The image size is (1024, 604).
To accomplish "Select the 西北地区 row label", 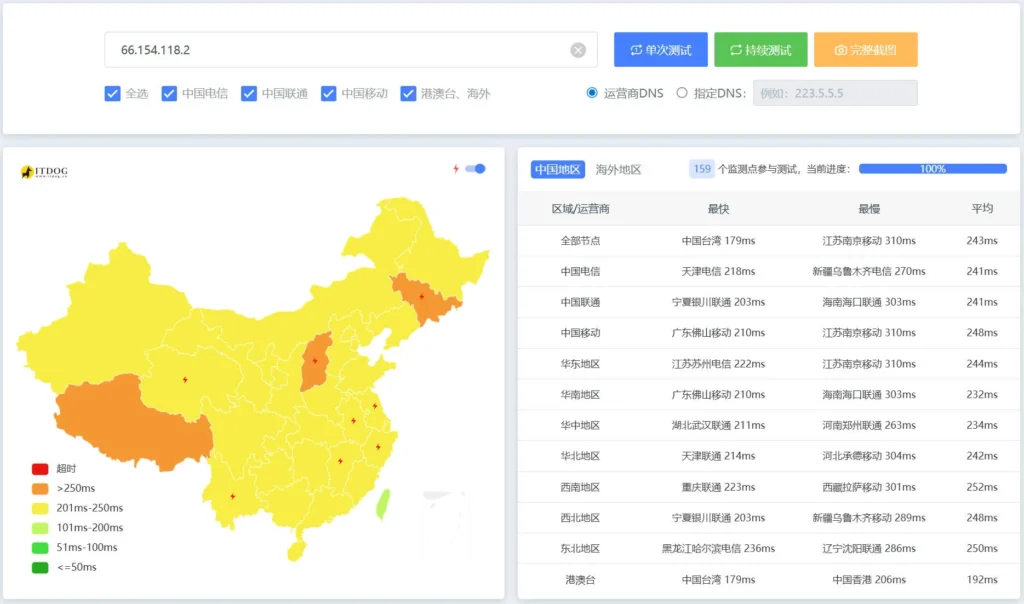I will click(x=580, y=518).
